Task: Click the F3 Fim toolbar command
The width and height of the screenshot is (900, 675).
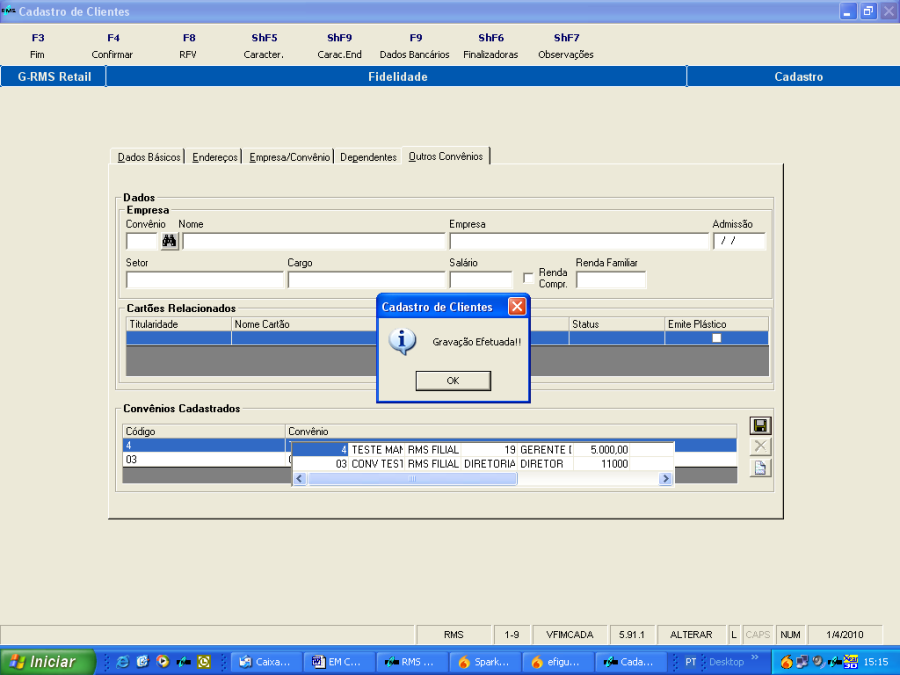Action: pyautogui.click(x=37, y=46)
